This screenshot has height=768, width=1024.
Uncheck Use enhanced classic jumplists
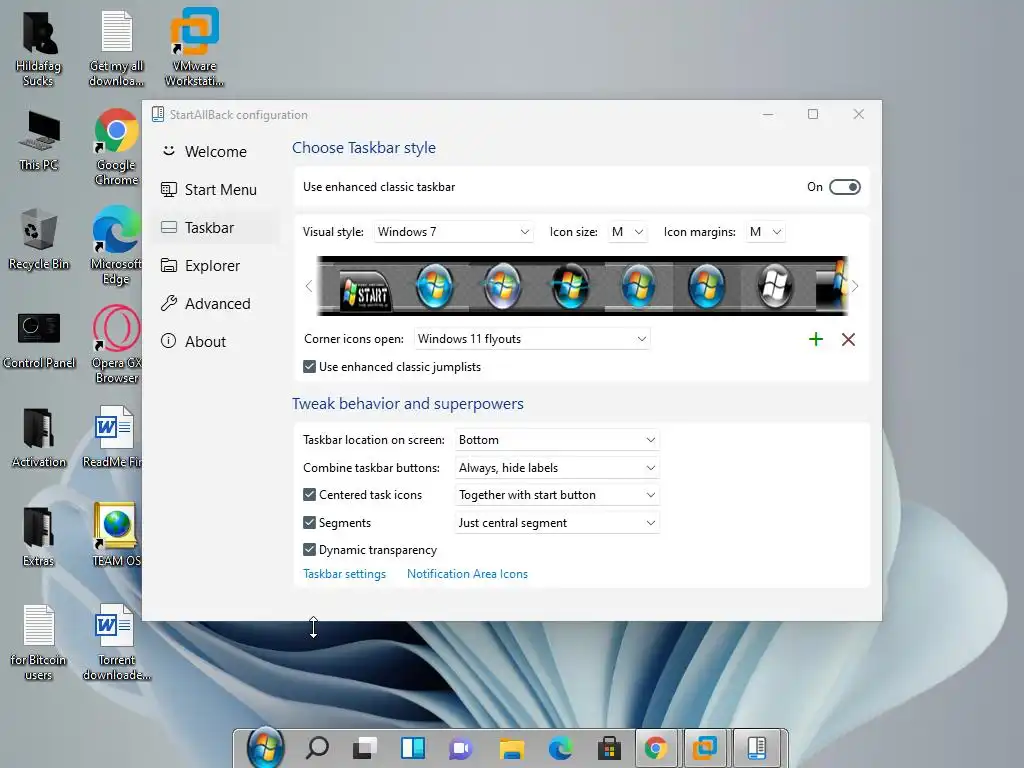point(310,367)
